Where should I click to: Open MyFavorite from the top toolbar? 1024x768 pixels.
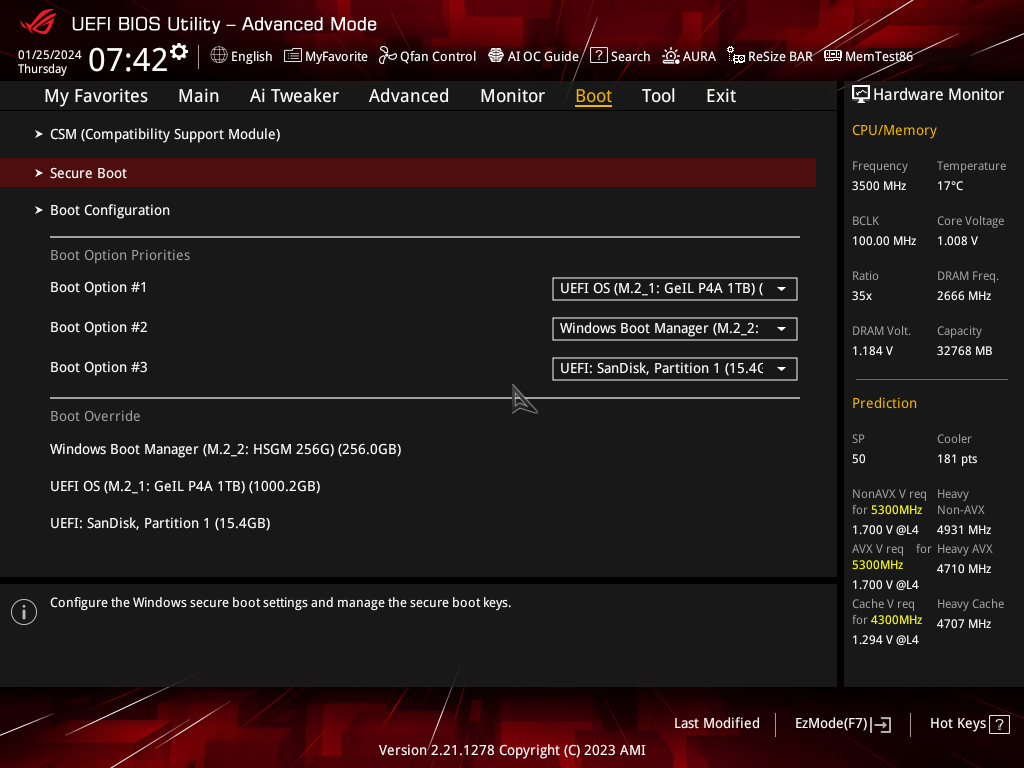point(326,56)
